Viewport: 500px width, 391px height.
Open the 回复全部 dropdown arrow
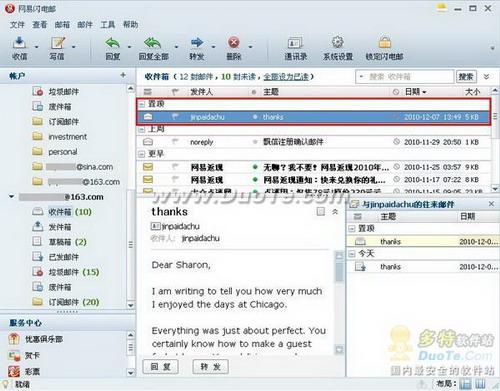pos(176,47)
